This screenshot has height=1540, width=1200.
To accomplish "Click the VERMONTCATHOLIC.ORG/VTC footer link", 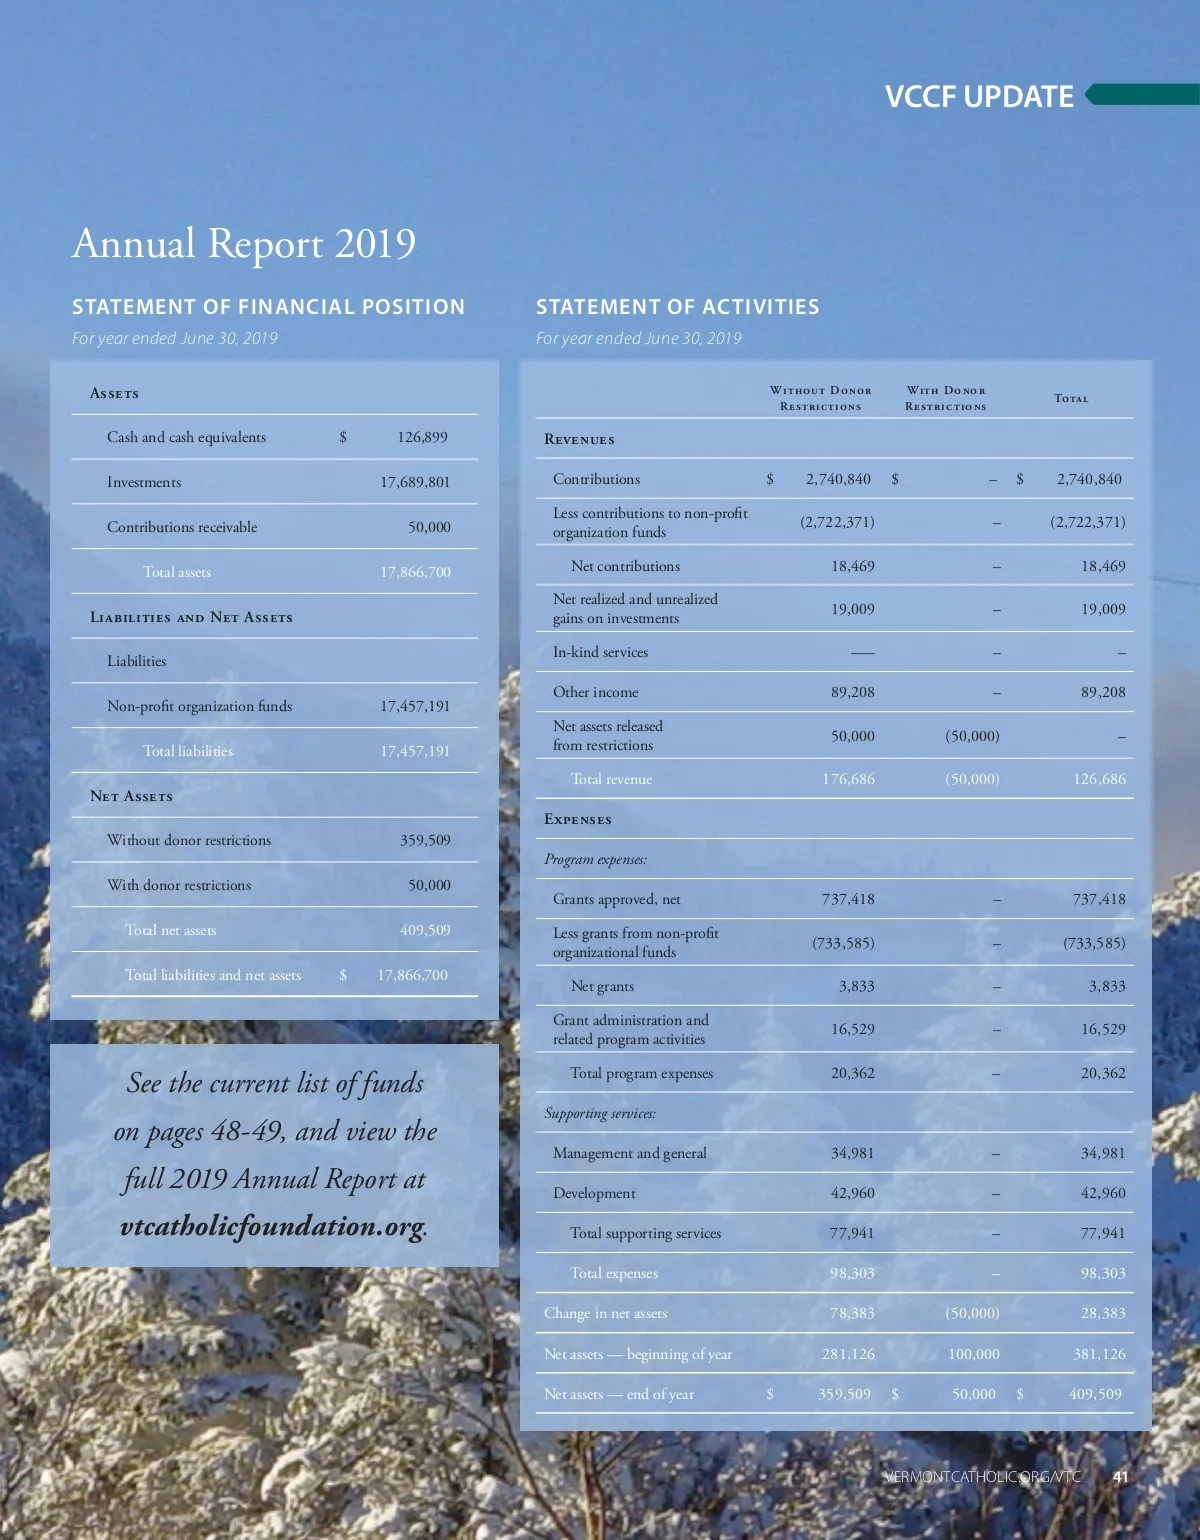I will 982,1477.
